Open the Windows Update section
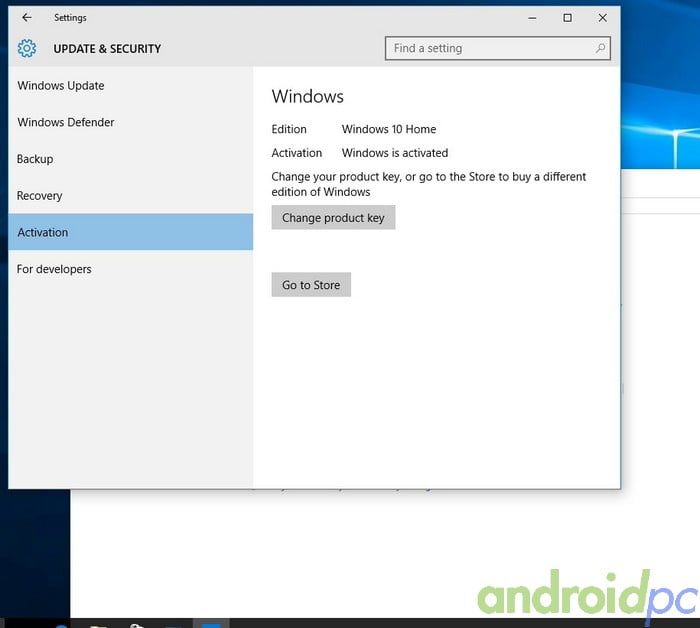700x628 pixels. tap(61, 86)
